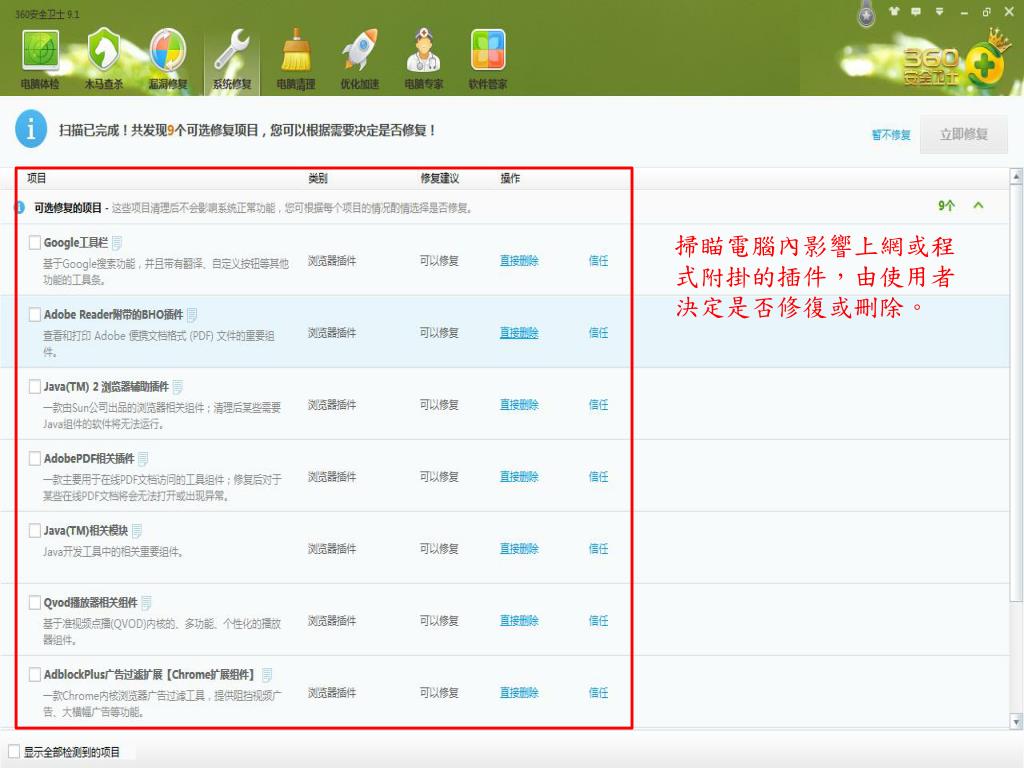This screenshot has width=1024, height=768.
Task: Click 直接删除 for Adobe Reader附带的BHO插件
Action: (x=519, y=332)
